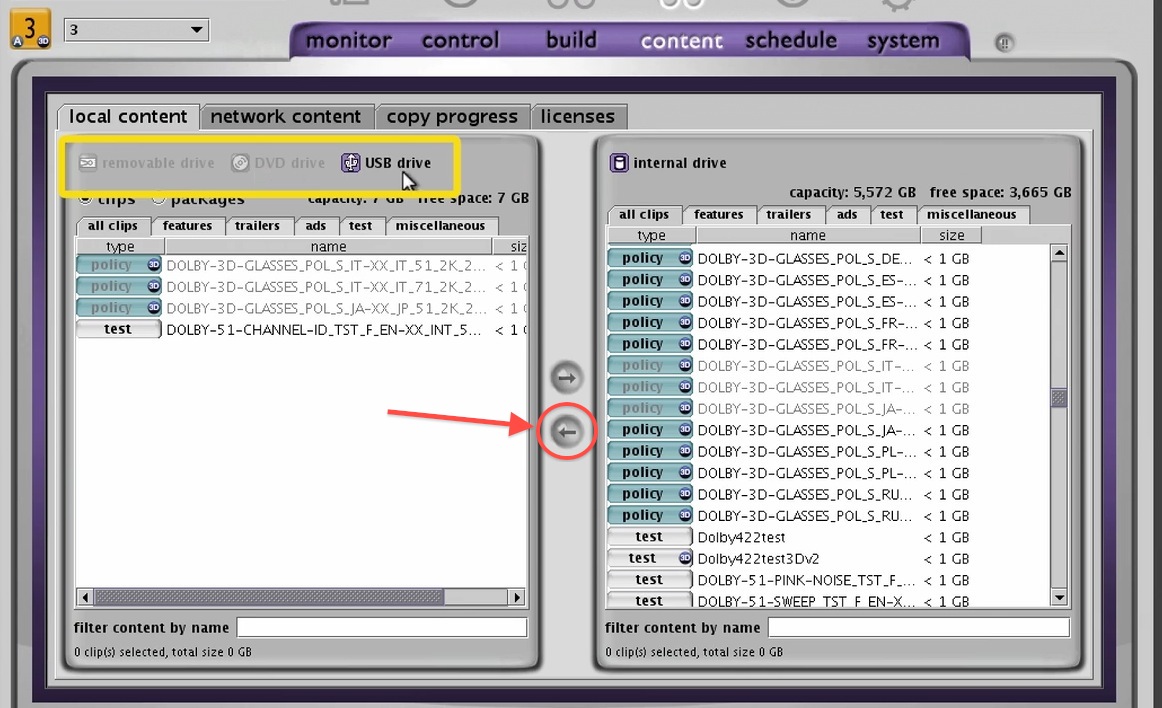The image size is (1162, 708).
Task: Select the packages radio button
Action: pyautogui.click(x=158, y=199)
